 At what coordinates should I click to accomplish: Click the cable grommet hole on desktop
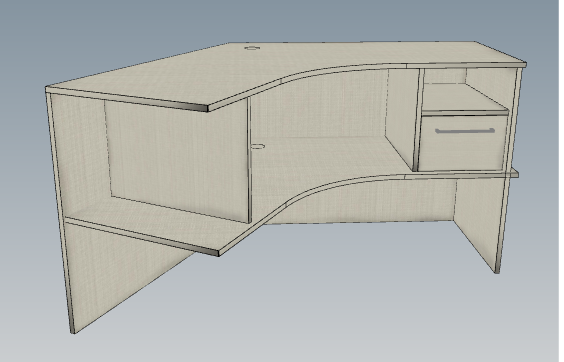tap(252, 47)
